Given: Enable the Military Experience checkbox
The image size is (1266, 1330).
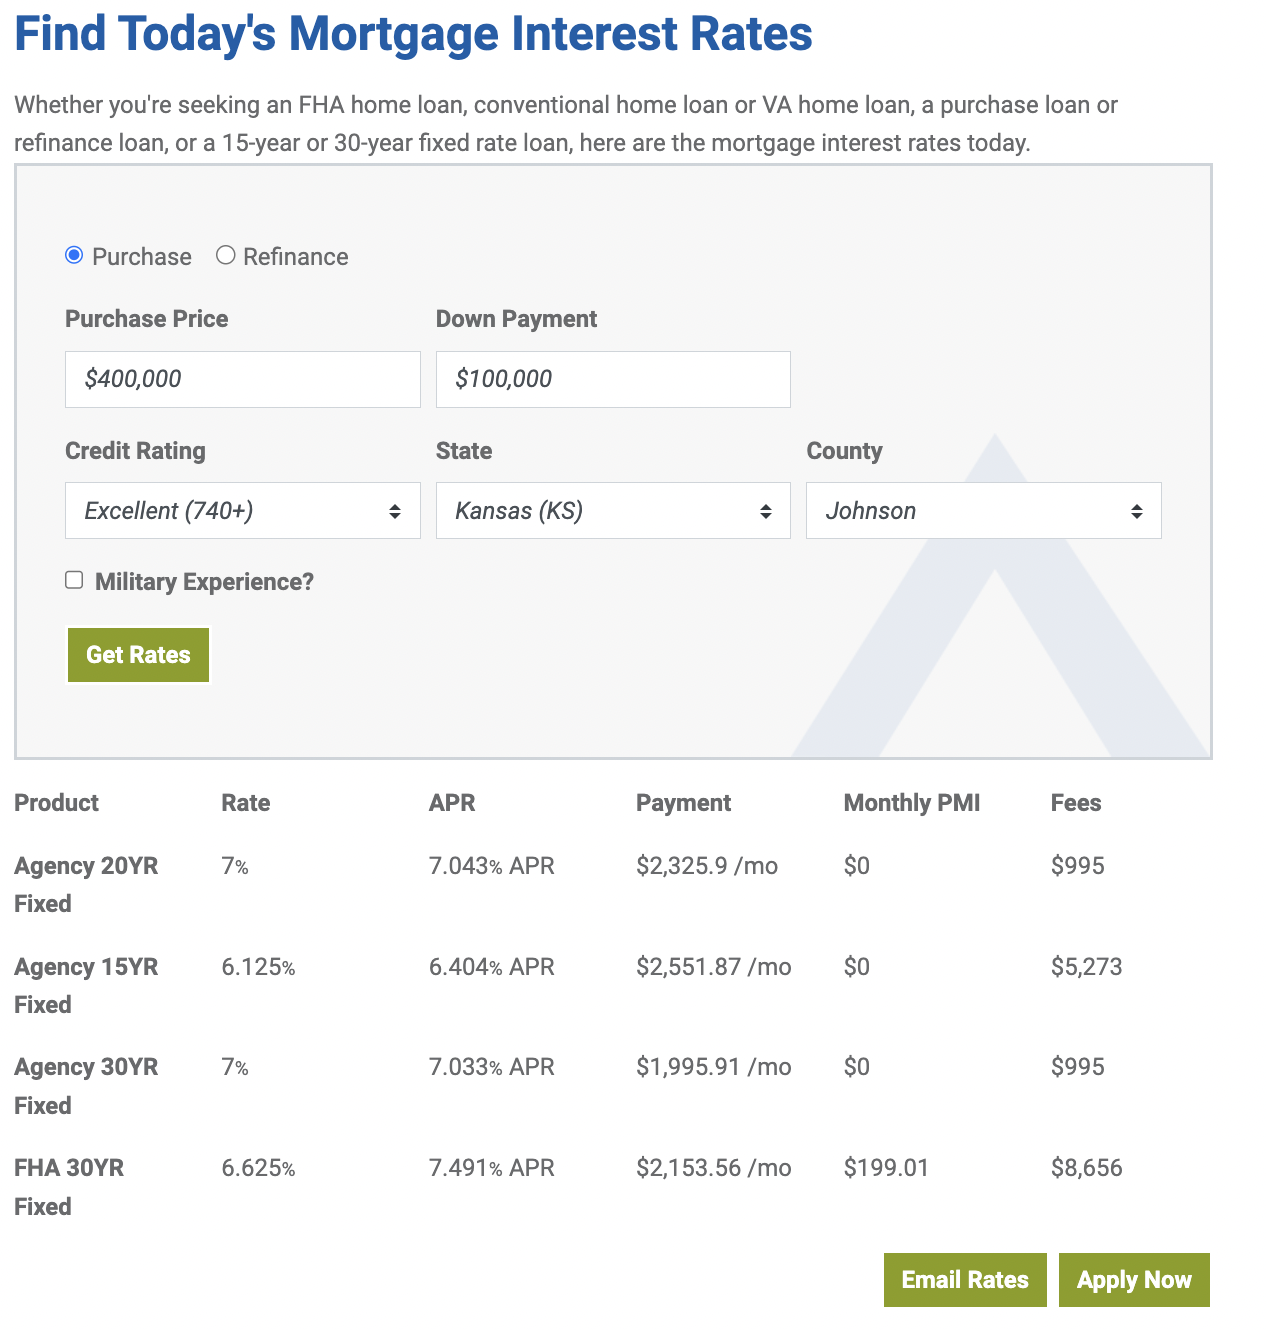Looking at the screenshot, I should pyautogui.click(x=74, y=579).
